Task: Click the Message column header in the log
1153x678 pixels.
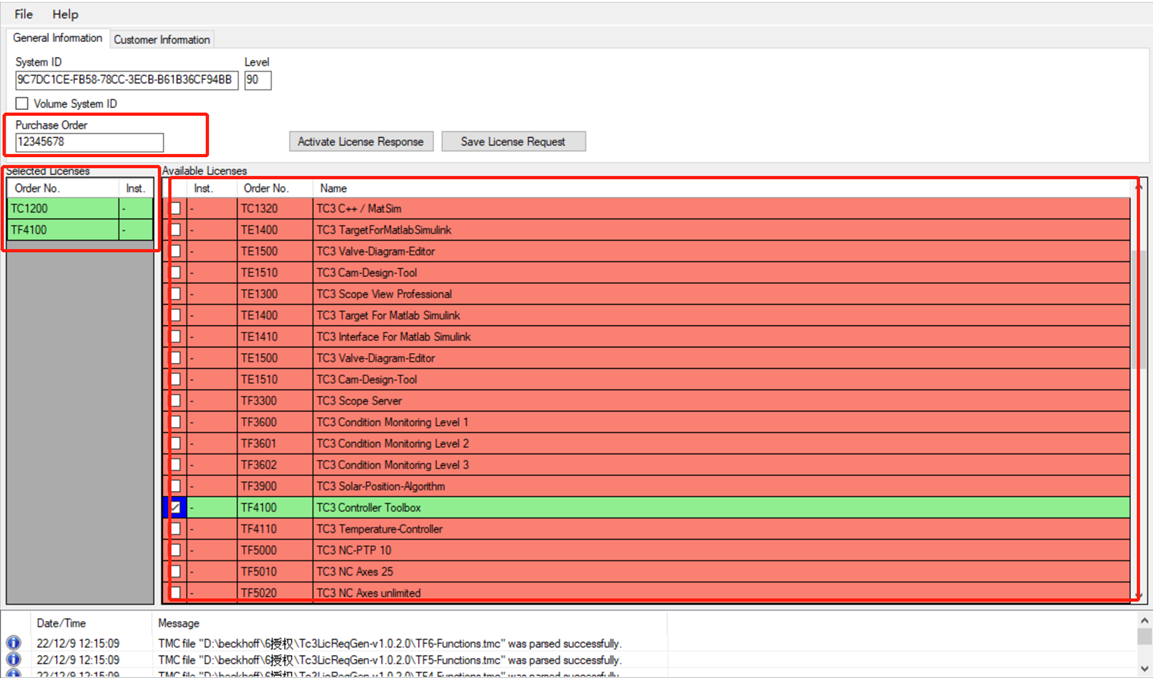Action: pyautogui.click(x=410, y=623)
